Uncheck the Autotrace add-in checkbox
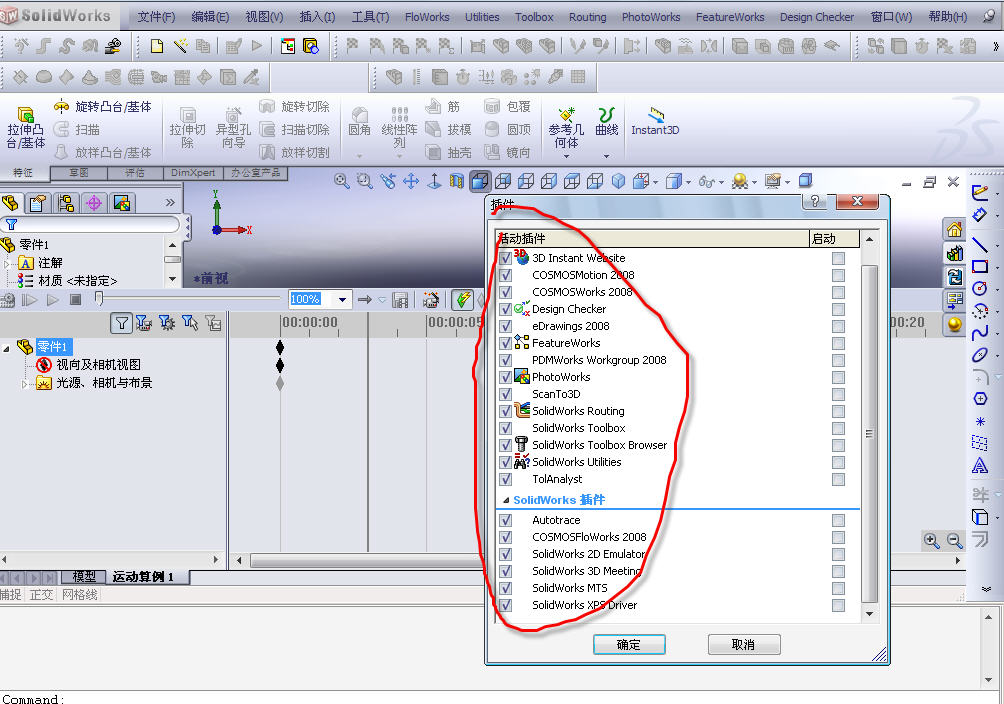The height and width of the screenshot is (704, 1004). pyautogui.click(x=506, y=520)
